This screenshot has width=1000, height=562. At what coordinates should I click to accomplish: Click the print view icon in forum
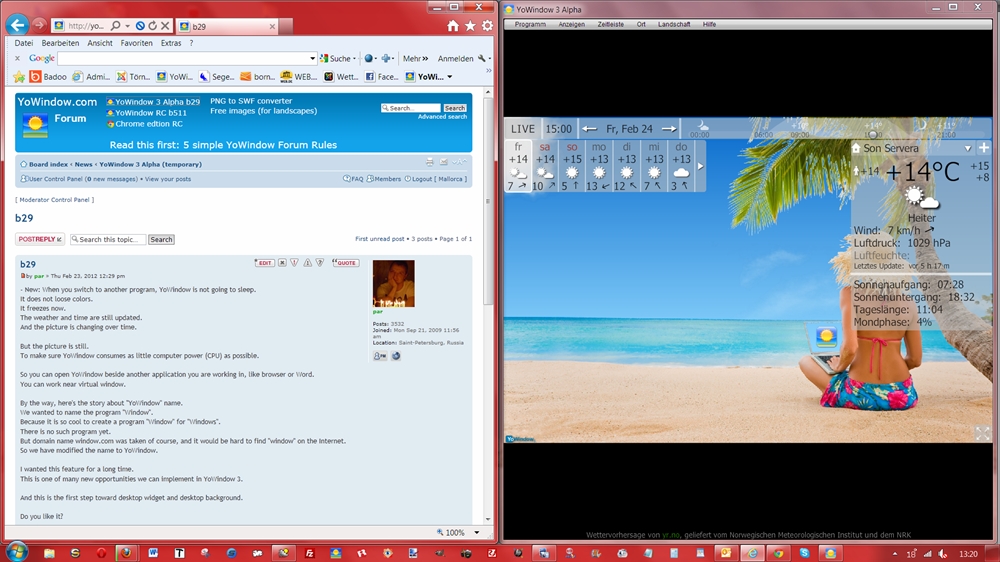tap(430, 162)
